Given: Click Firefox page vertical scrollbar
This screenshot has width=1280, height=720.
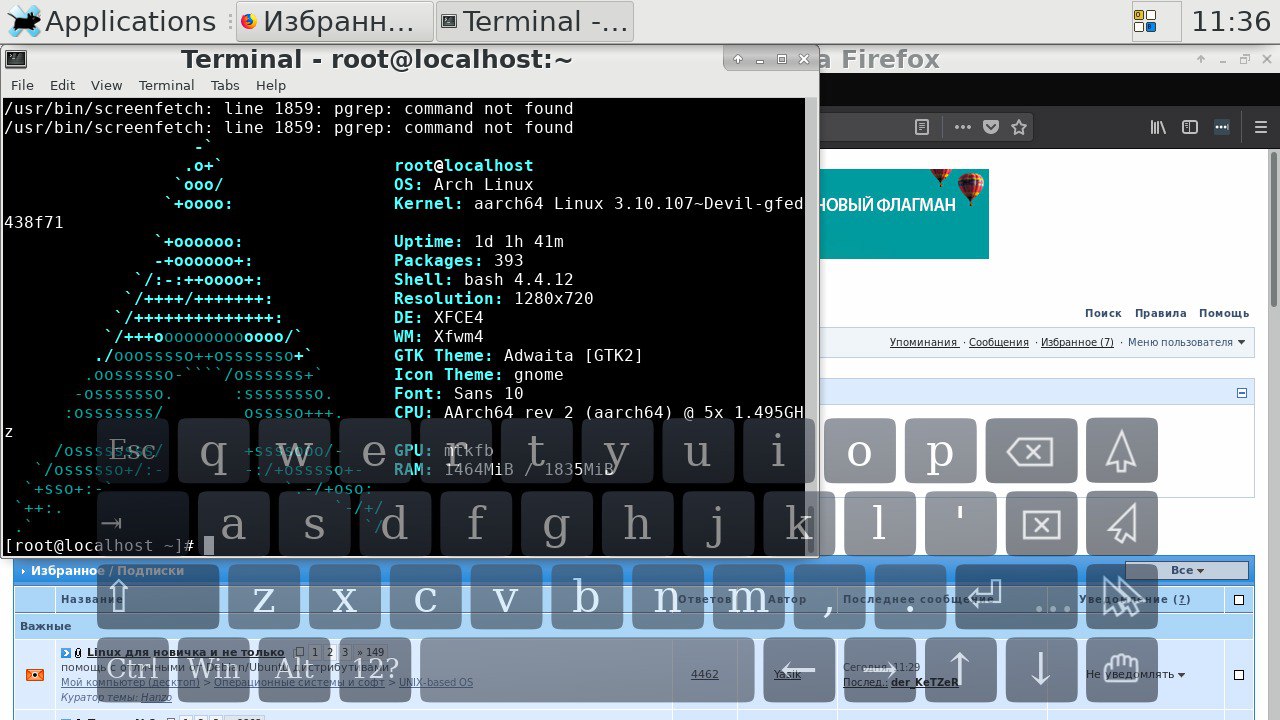Looking at the screenshot, I should pos(1273,230).
